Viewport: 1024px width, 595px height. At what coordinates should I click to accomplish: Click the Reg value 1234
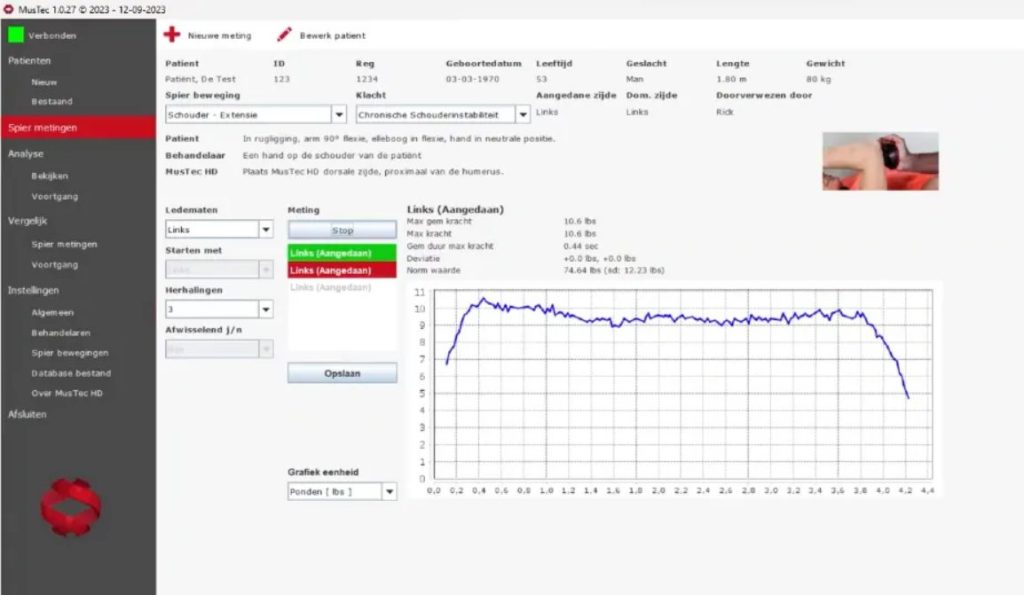click(367, 79)
